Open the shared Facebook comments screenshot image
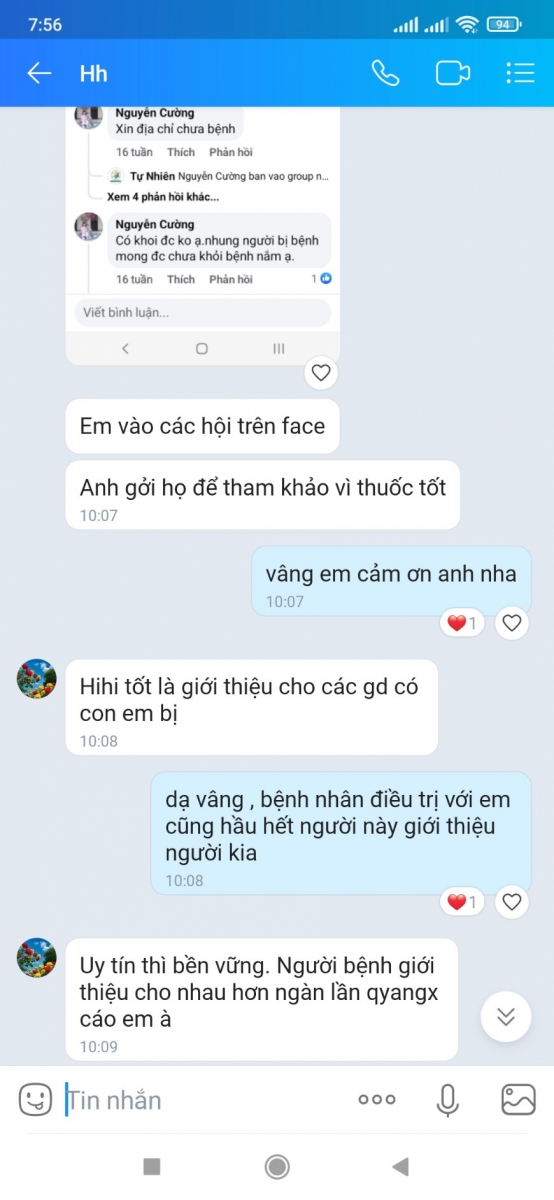 coord(203,235)
